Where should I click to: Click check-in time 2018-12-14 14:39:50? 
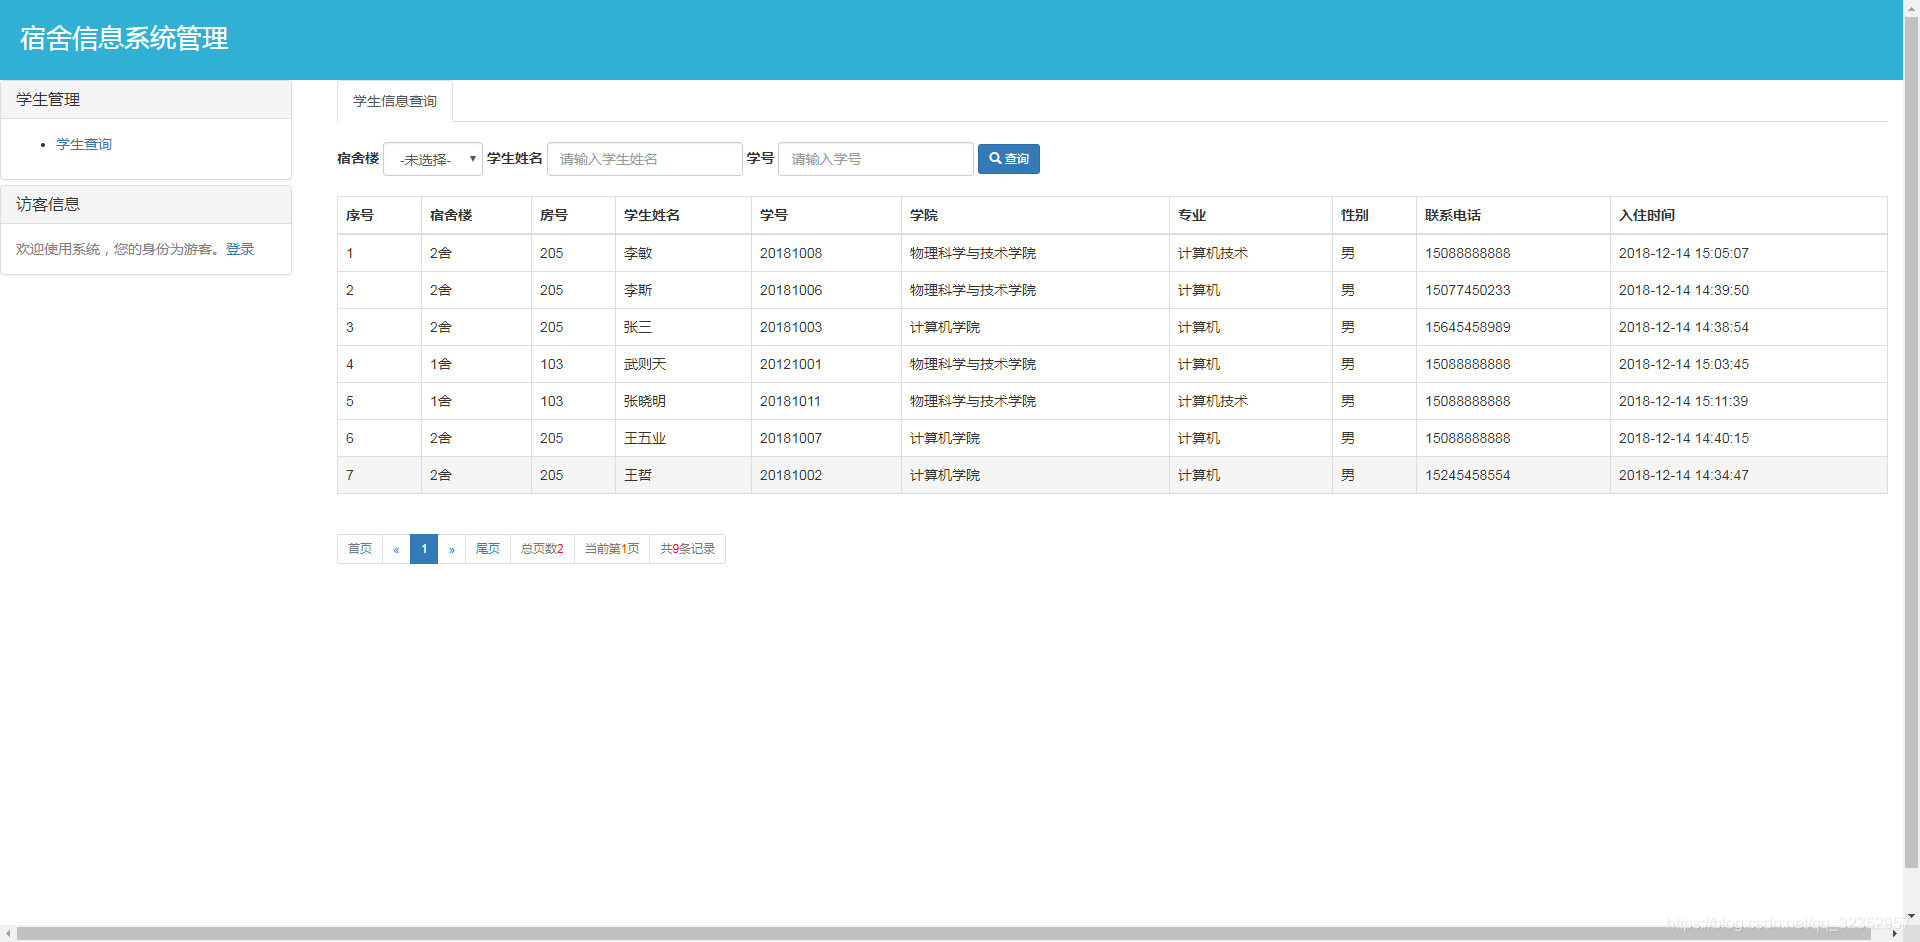click(1684, 290)
